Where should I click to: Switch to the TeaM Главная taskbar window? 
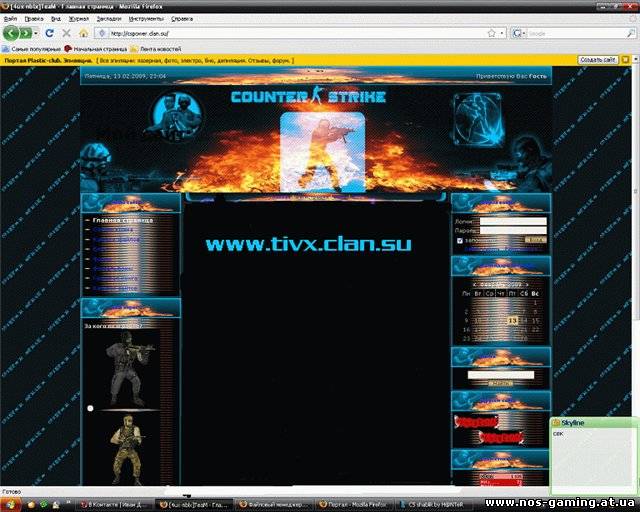(x=194, y=505)
